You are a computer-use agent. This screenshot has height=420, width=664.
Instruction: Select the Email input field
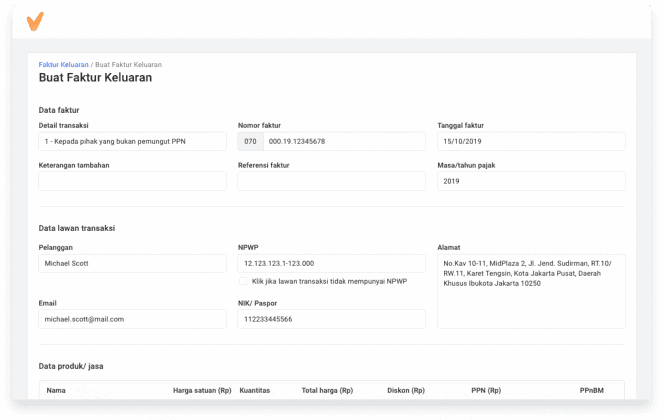pos(132,319)
